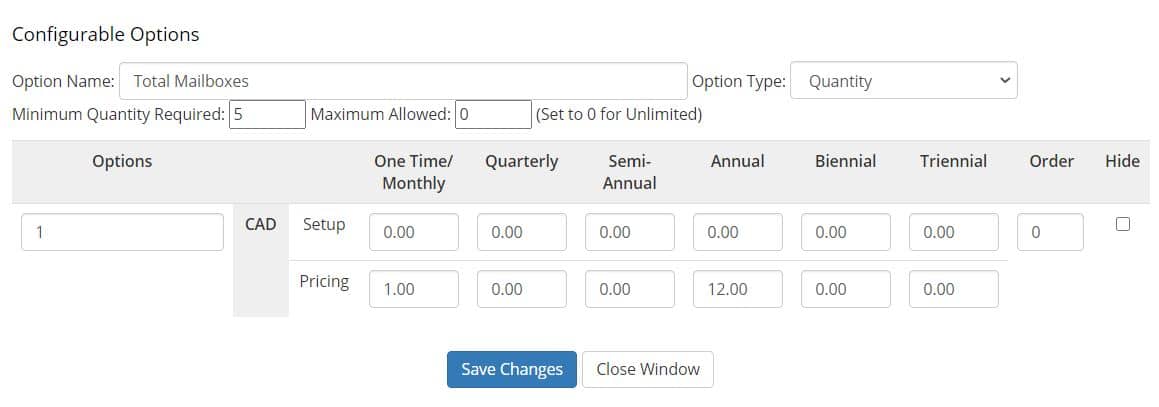Open the Option Type dropdown
The width and height of the screenshot is (1159, 407).
903,81
